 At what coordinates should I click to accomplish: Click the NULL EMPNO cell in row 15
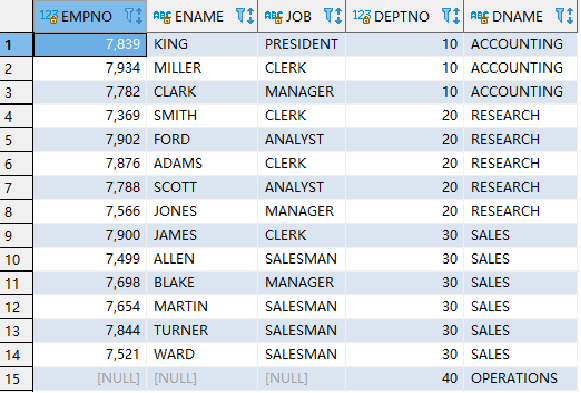(x=90, y=379)
